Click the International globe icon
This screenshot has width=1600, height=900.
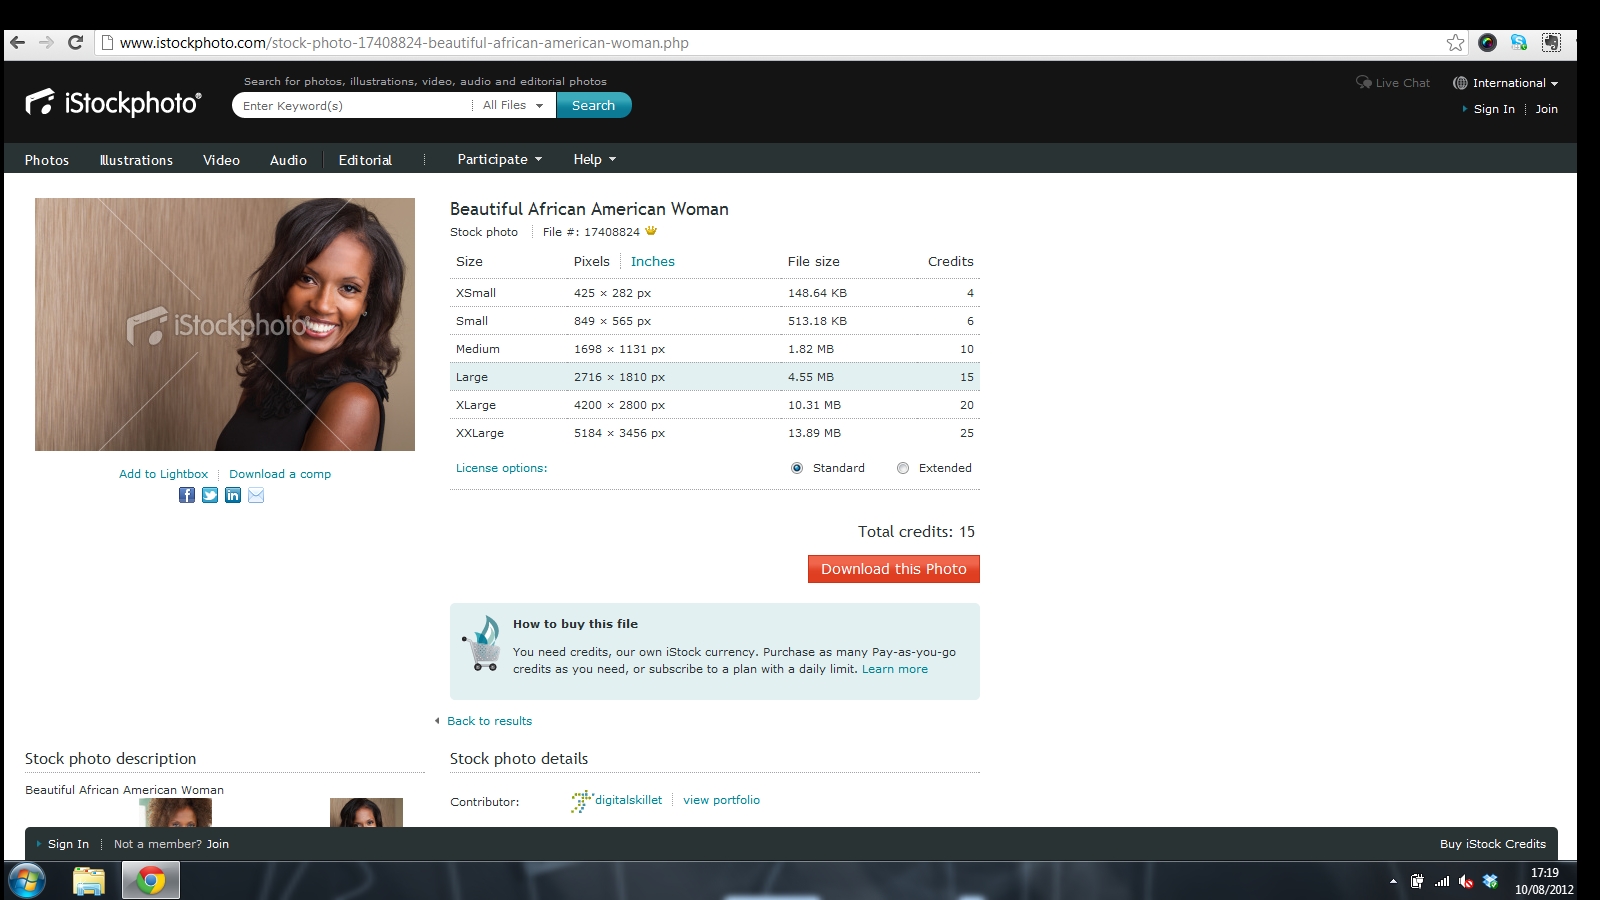(1460, 83)
